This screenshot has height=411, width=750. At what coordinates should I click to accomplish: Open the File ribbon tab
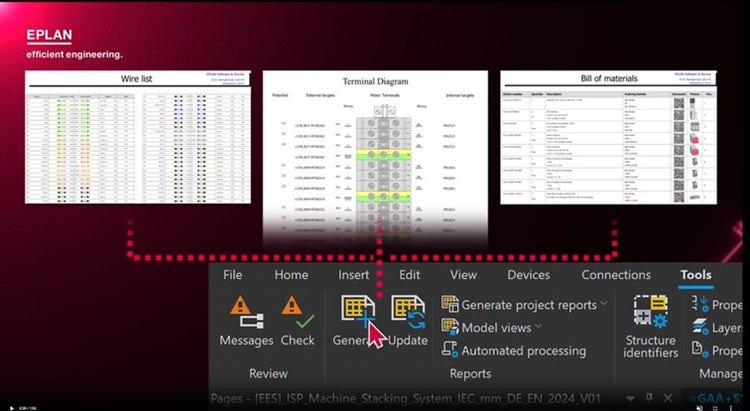tap(232, 275)
